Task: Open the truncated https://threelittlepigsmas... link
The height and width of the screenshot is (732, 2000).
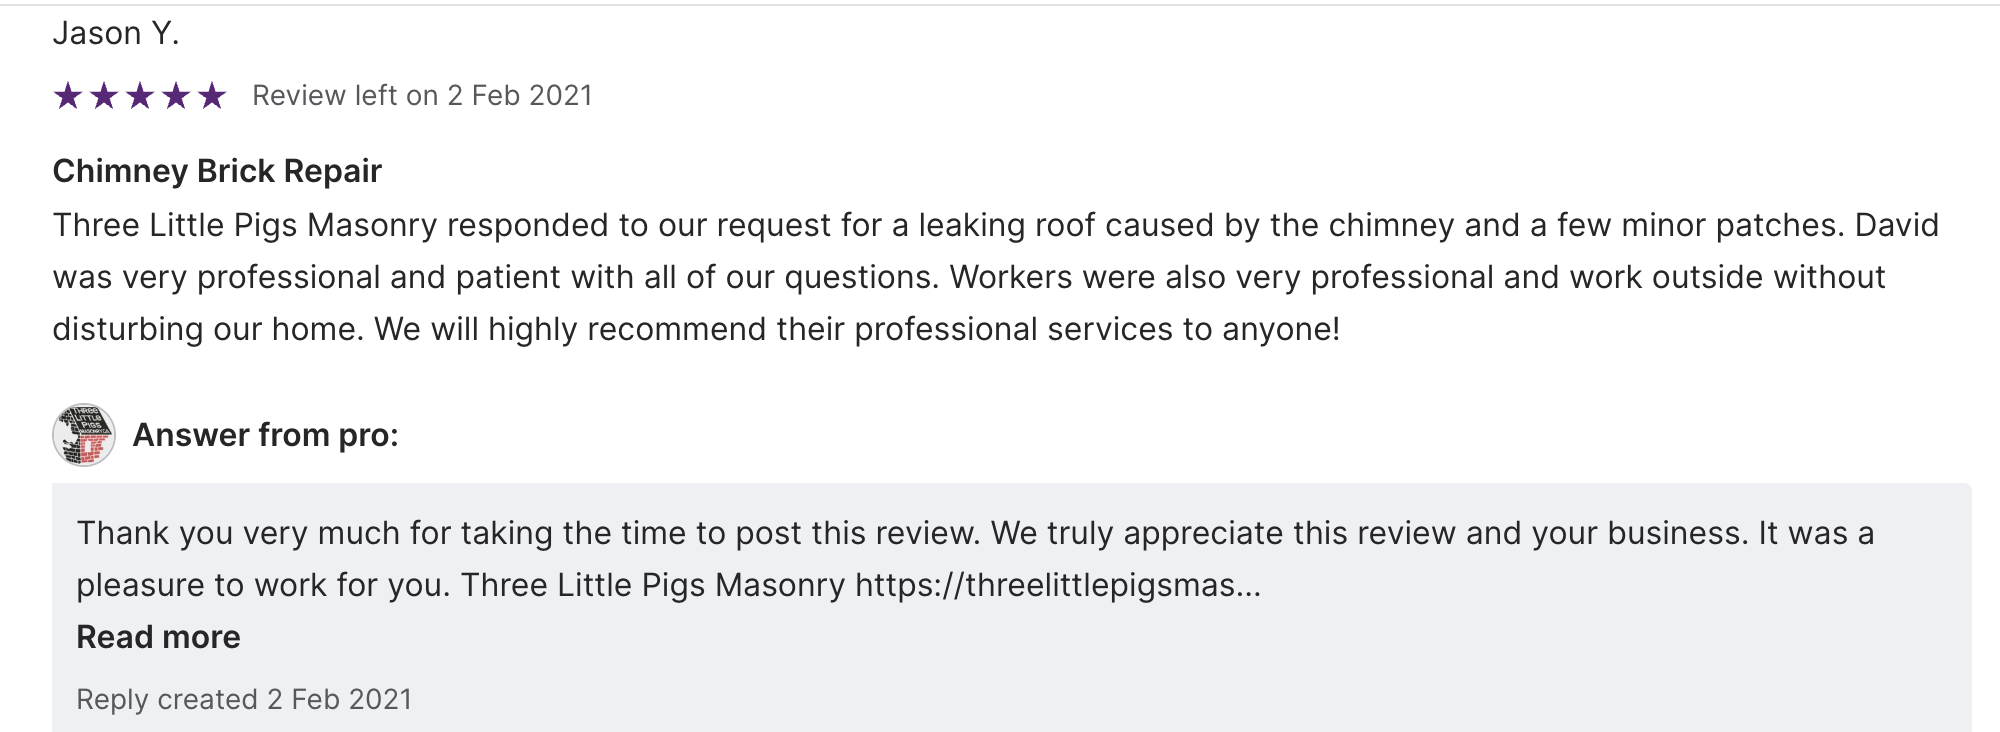Action: 1058,585
